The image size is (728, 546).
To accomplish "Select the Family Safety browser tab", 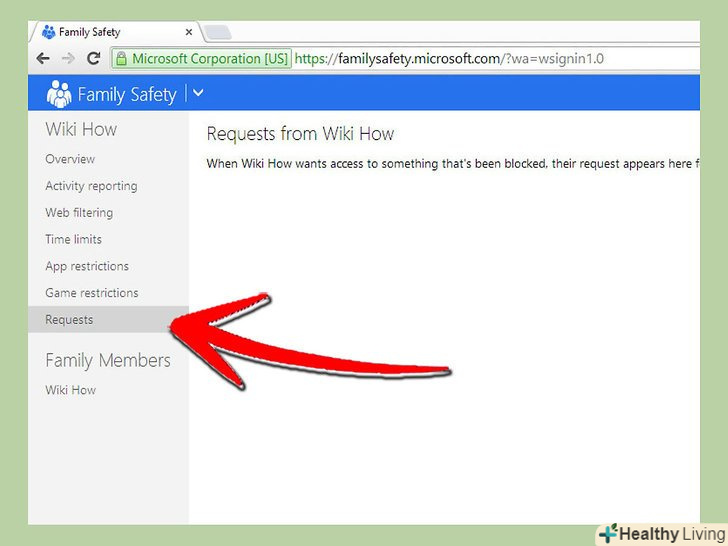I will (x=116, y=32).
